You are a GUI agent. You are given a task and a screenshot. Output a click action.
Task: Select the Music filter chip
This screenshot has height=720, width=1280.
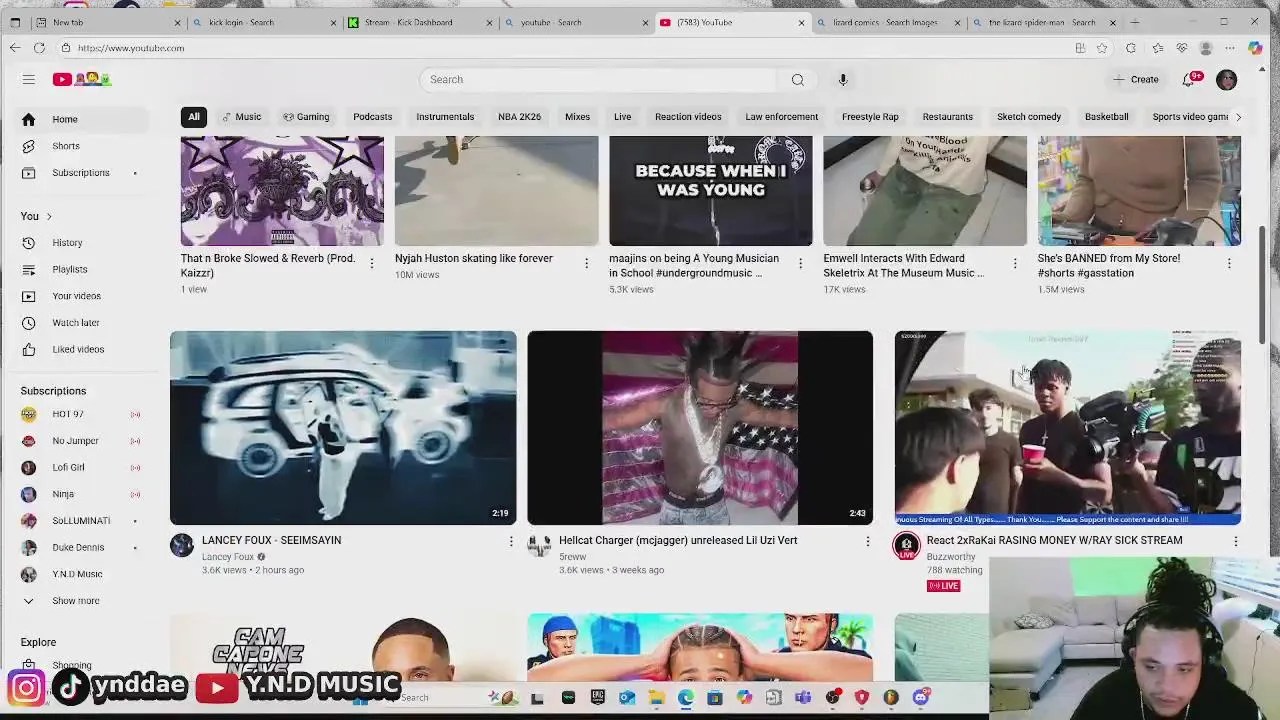click(x=241, y=117)
